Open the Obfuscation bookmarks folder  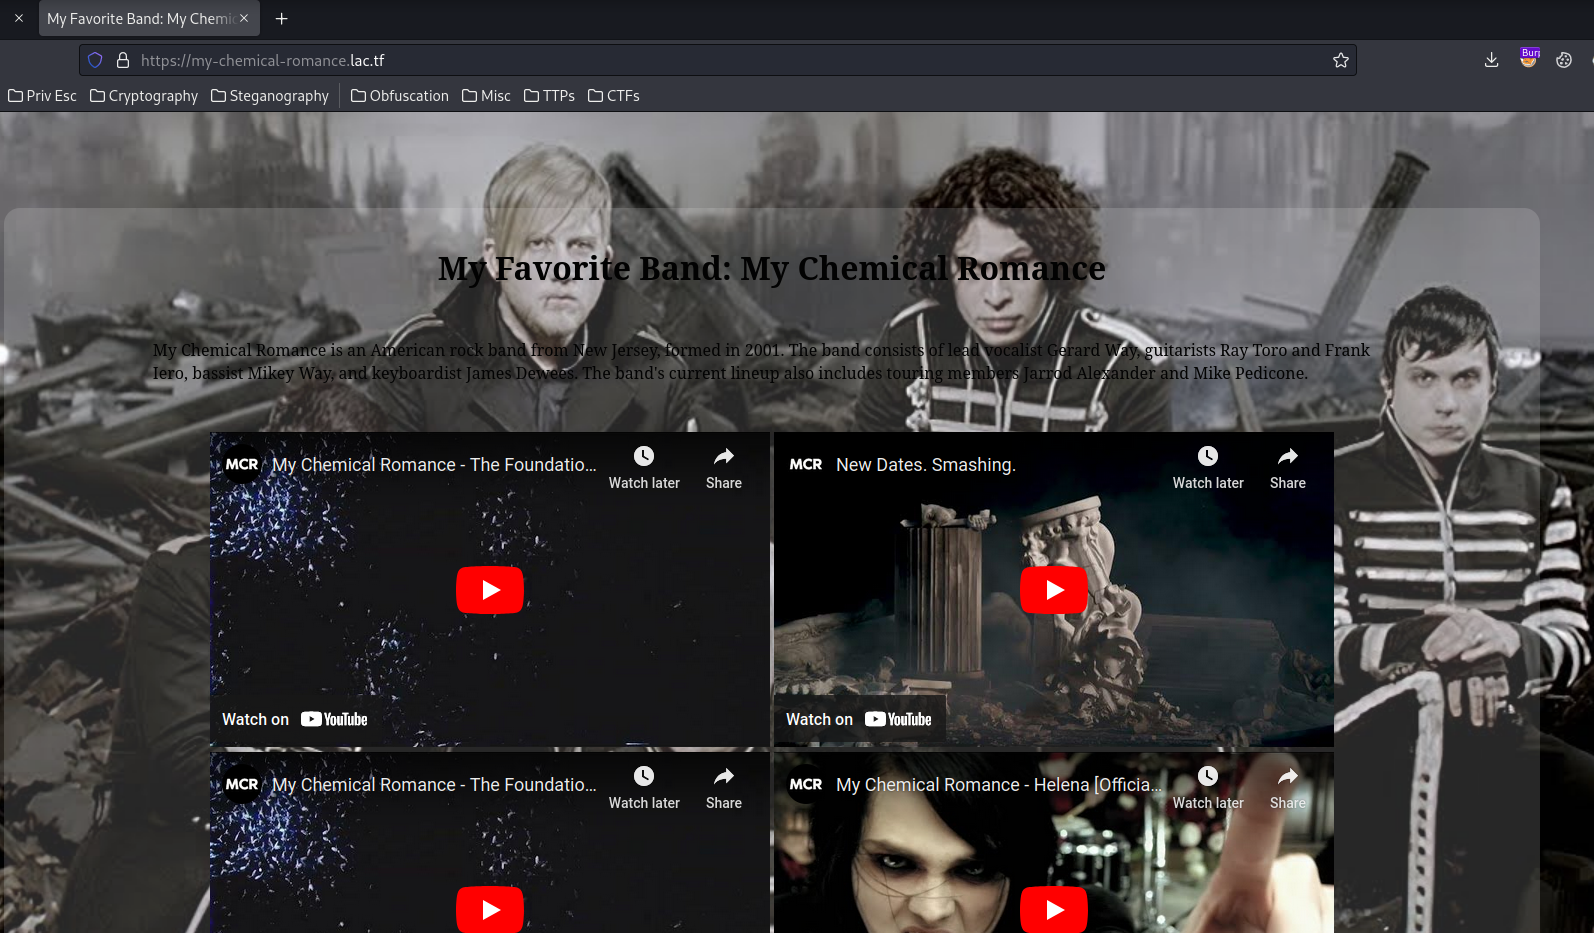coord(400,96)
